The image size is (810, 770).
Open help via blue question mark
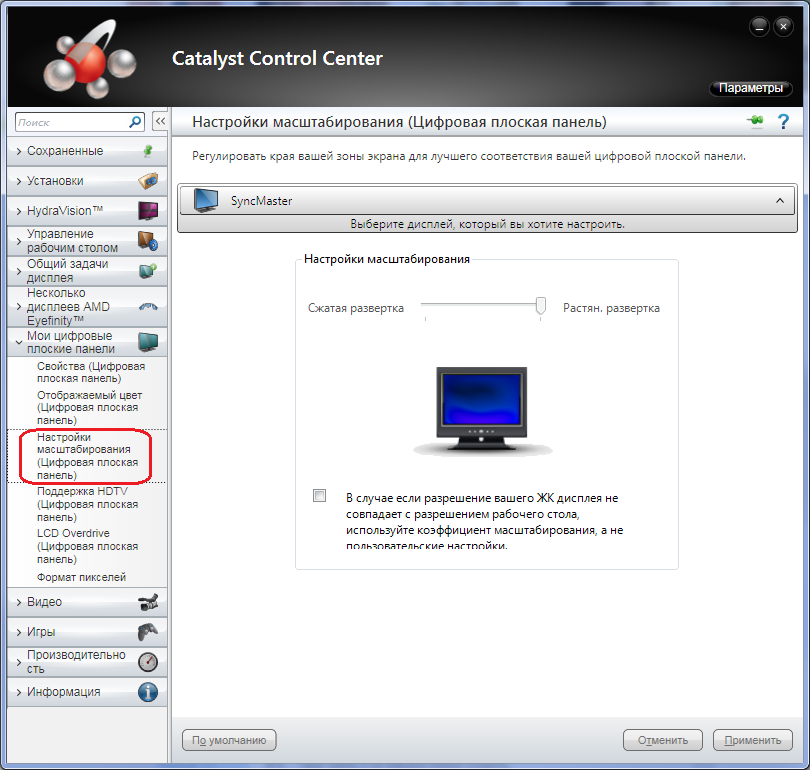pyautogui.click(x=783, y=121)
